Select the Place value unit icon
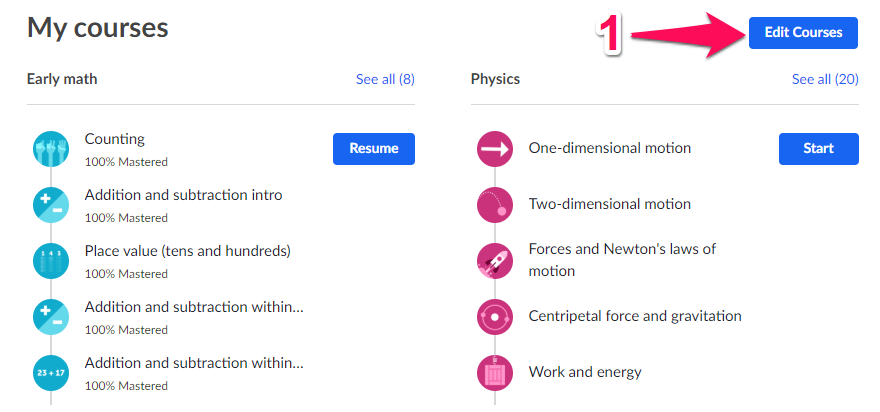Screen dimensions: 880x412 tap(51, 261)
